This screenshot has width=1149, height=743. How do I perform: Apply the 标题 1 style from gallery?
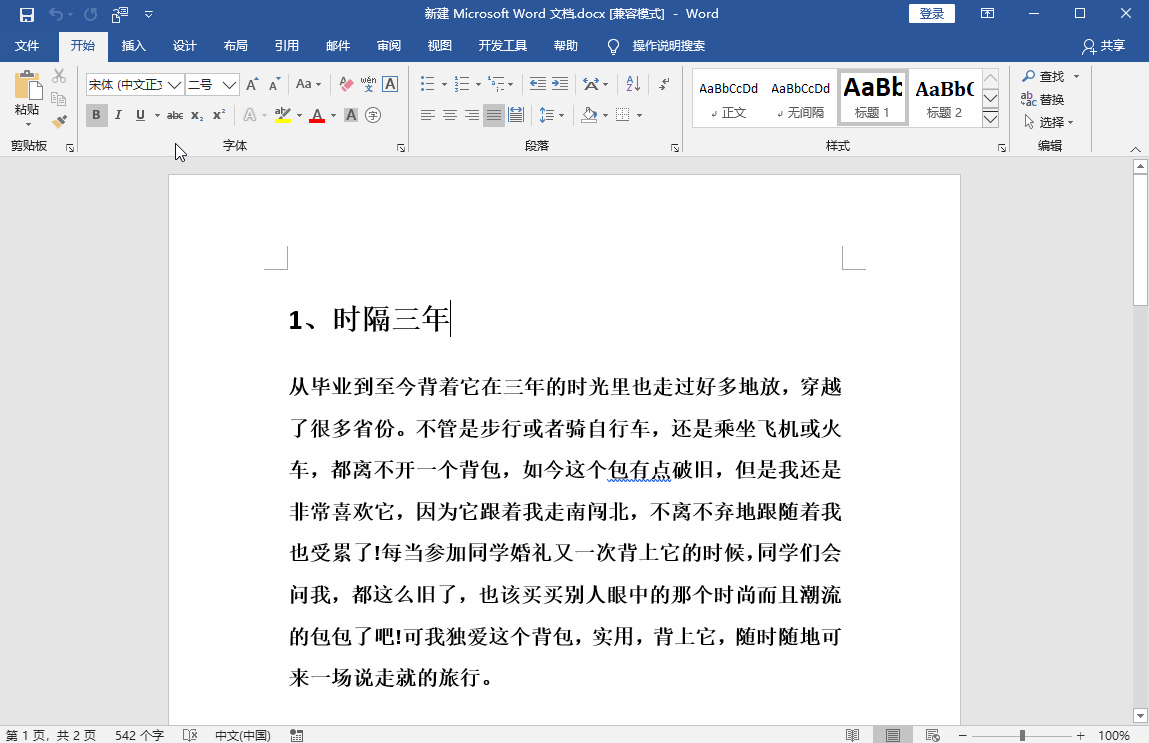872,96
